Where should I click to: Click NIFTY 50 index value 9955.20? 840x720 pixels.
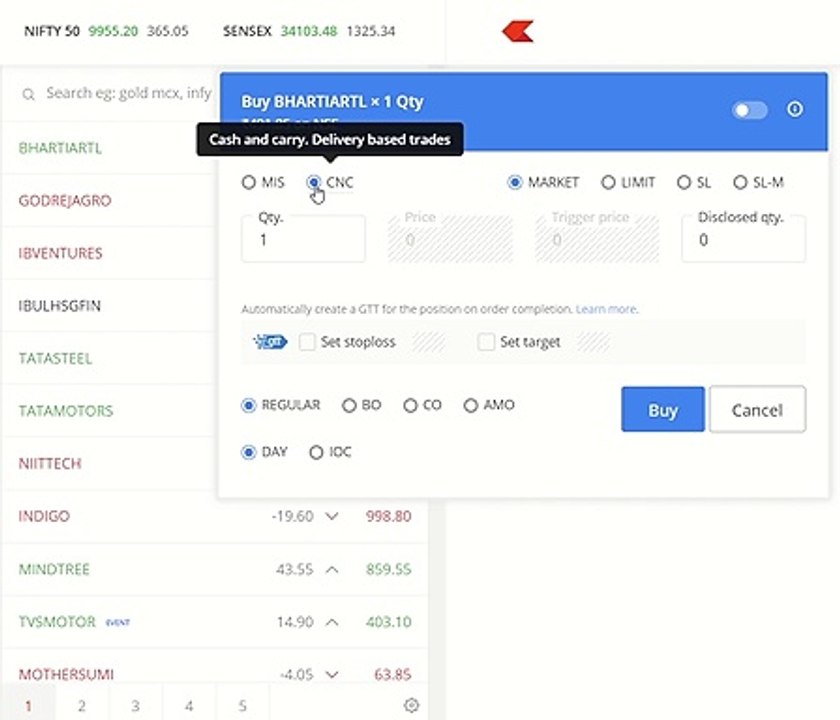point(113,31)
